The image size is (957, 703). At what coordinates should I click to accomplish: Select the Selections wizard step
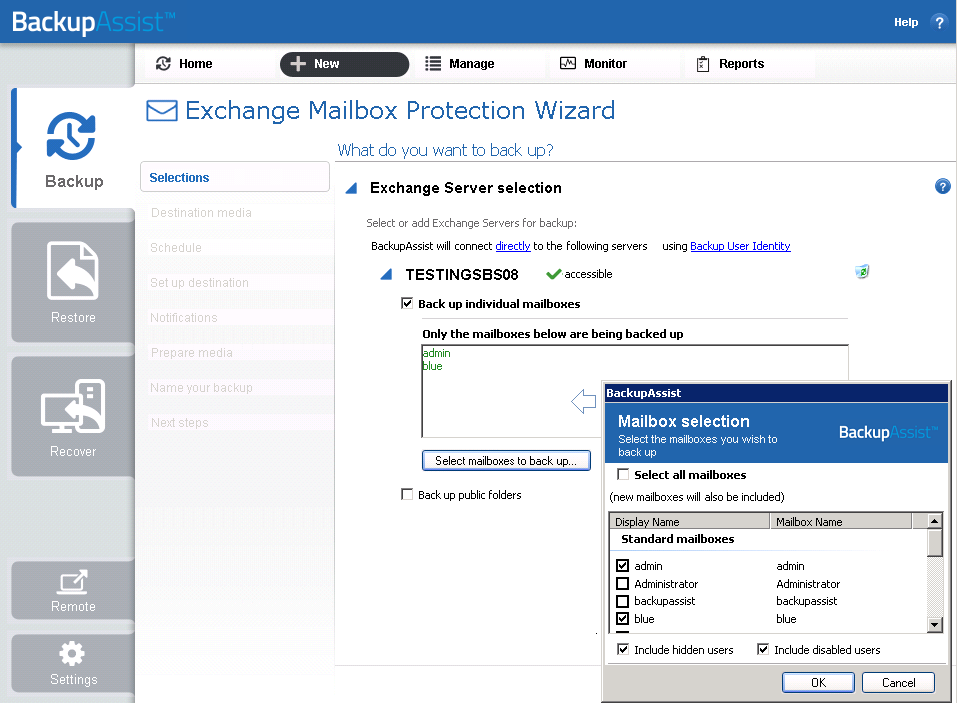tap(235, 177)
